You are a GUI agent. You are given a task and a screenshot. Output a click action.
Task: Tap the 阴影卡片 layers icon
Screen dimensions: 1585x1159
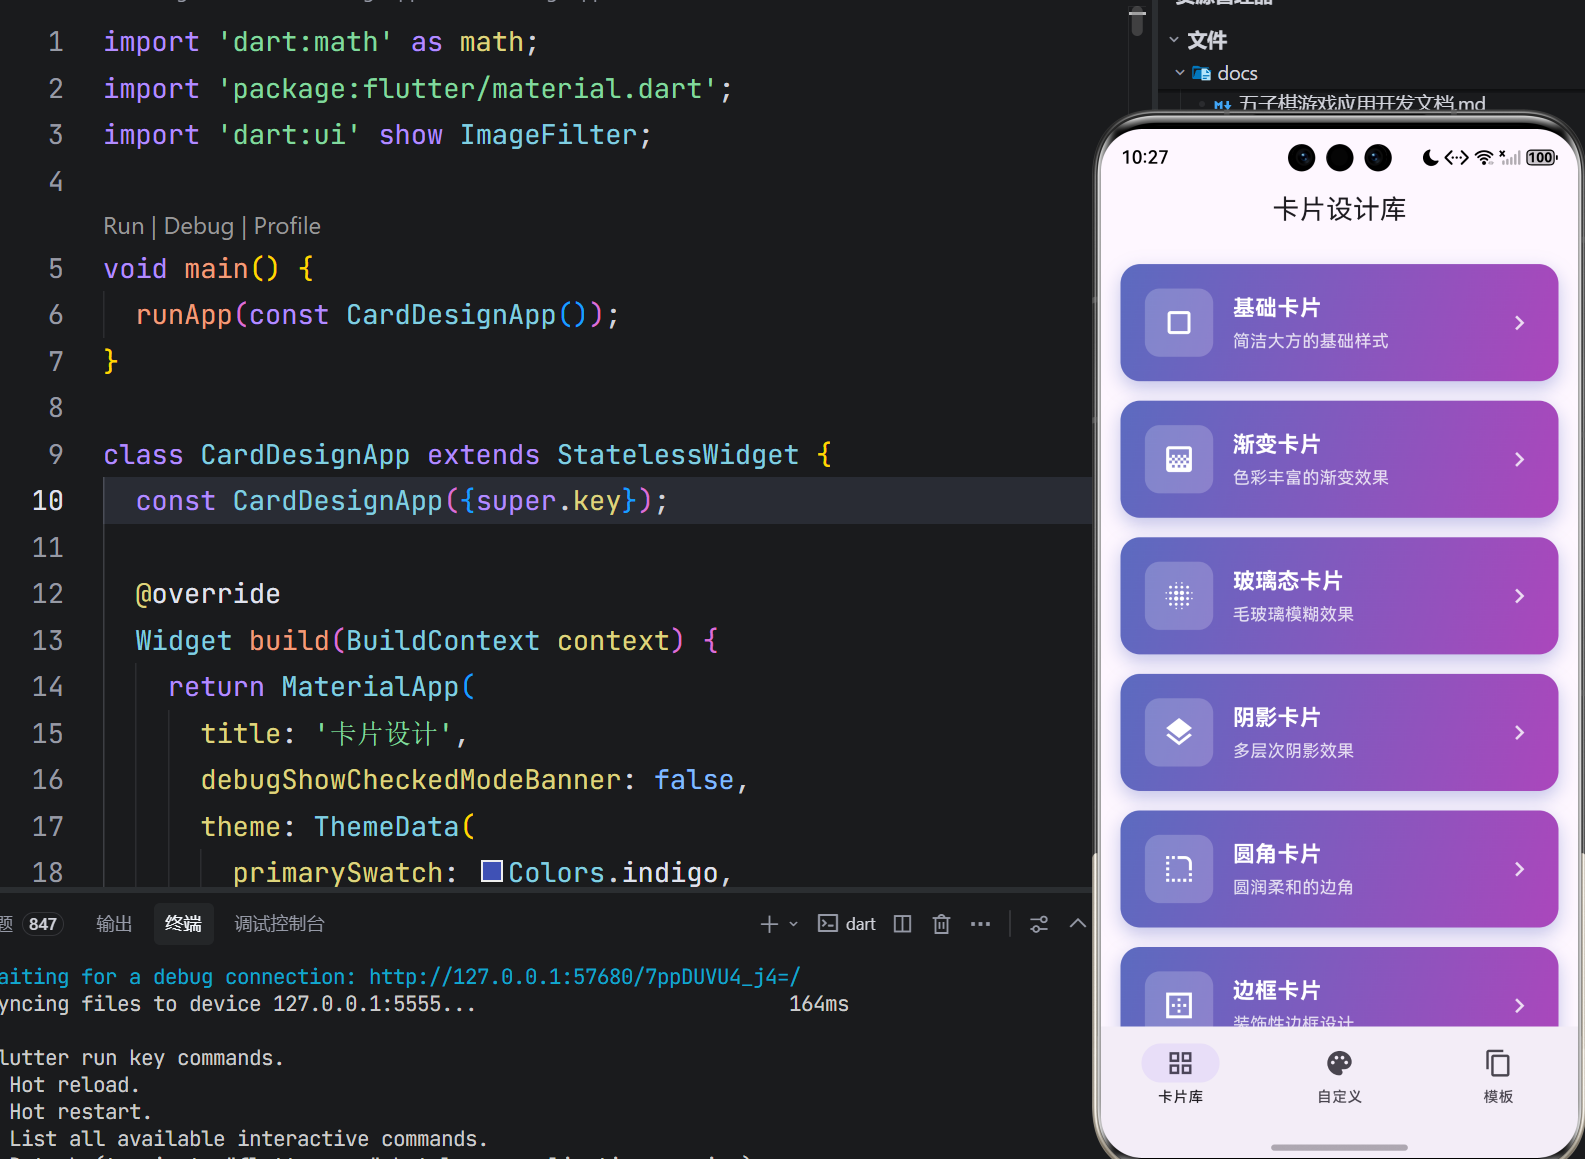[x=1179, y=732]
